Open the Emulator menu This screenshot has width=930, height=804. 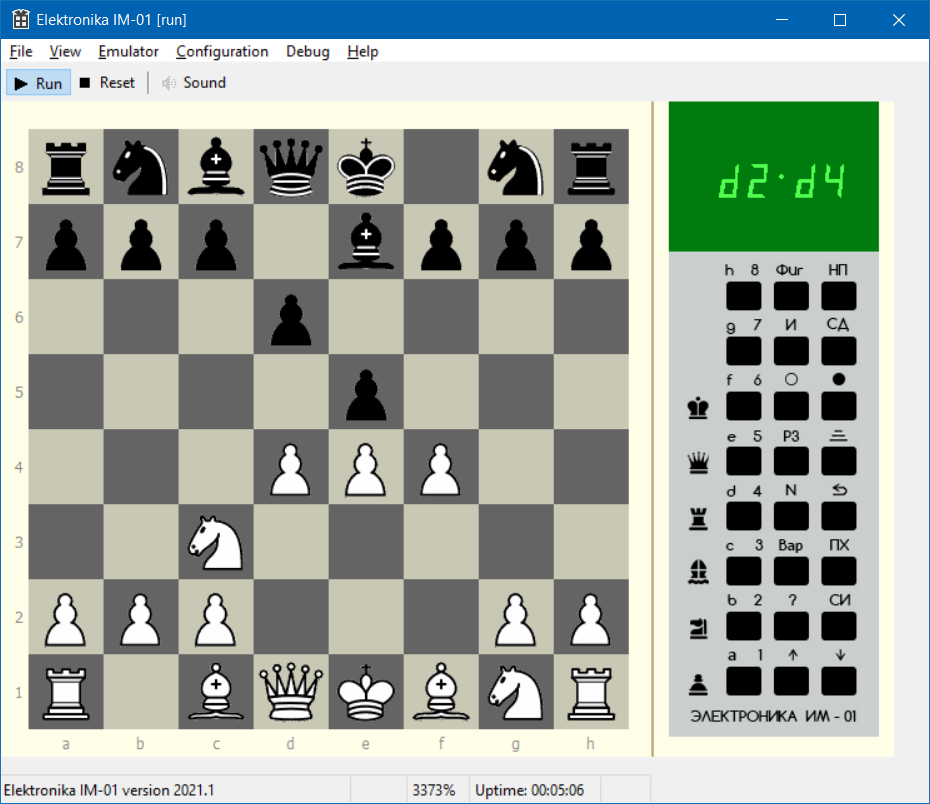coord(128,52)
